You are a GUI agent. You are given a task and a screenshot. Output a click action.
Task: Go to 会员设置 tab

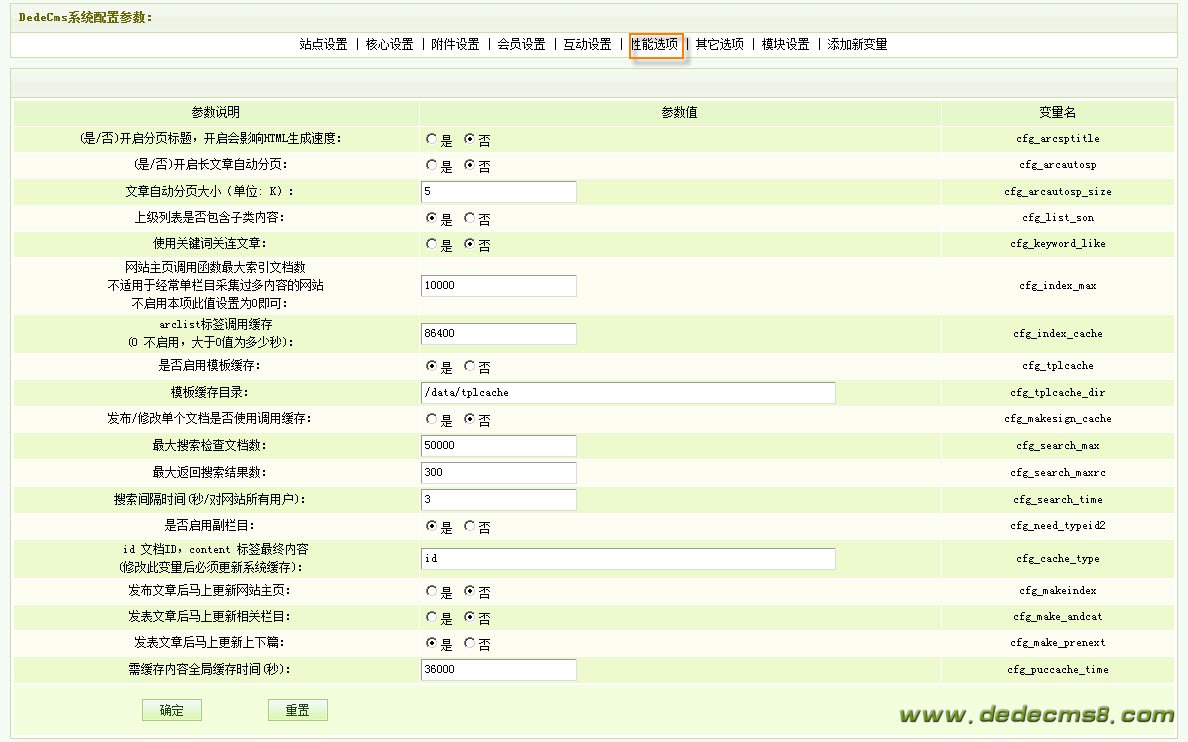(521, 45)
